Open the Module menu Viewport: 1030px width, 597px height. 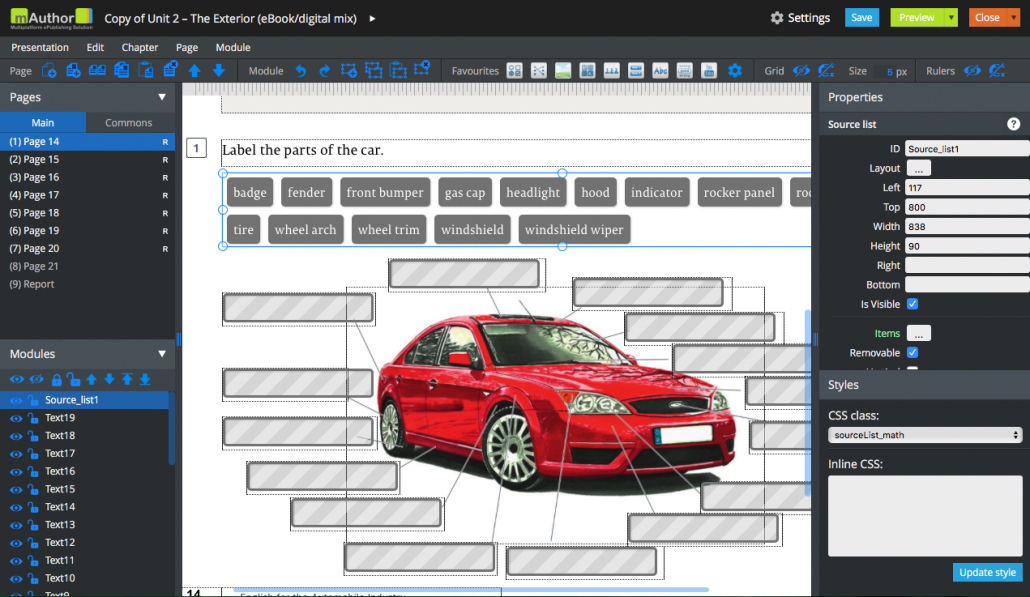[233, 47]
